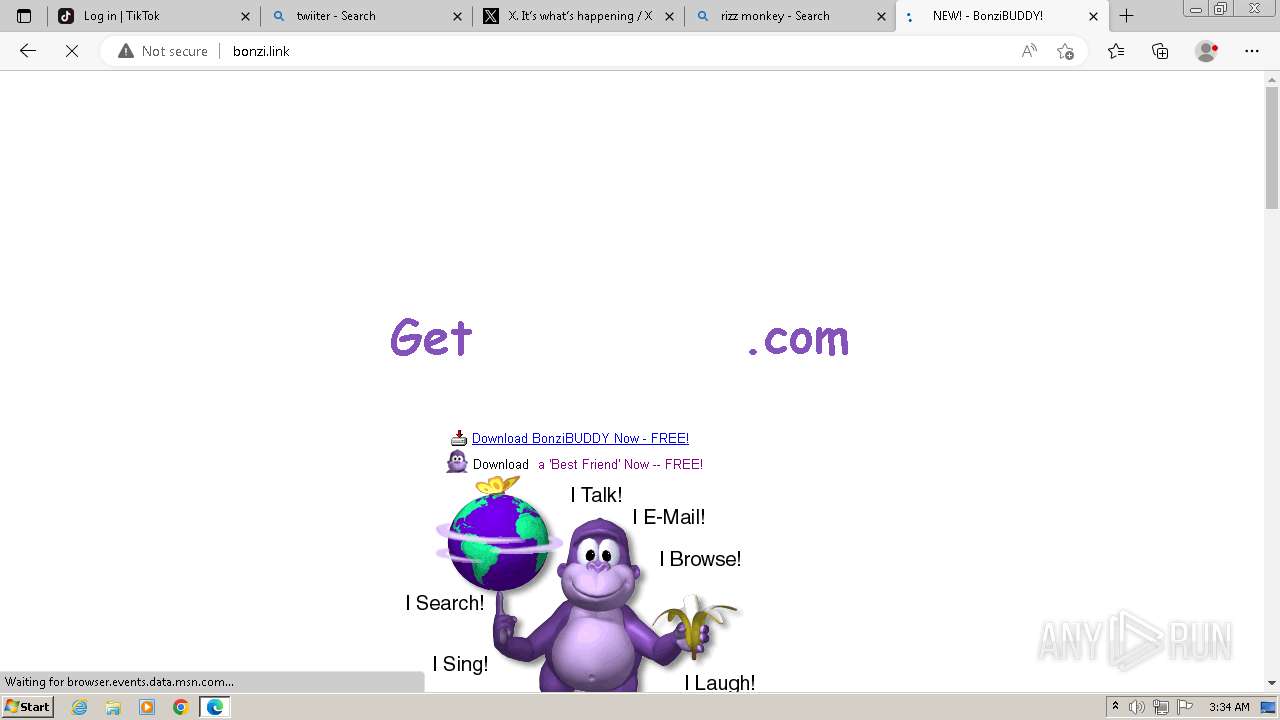Launch Internet Explorer from the taskbar
The height and width of the screenshot is (720, 1280).
[x=80, y=707]
